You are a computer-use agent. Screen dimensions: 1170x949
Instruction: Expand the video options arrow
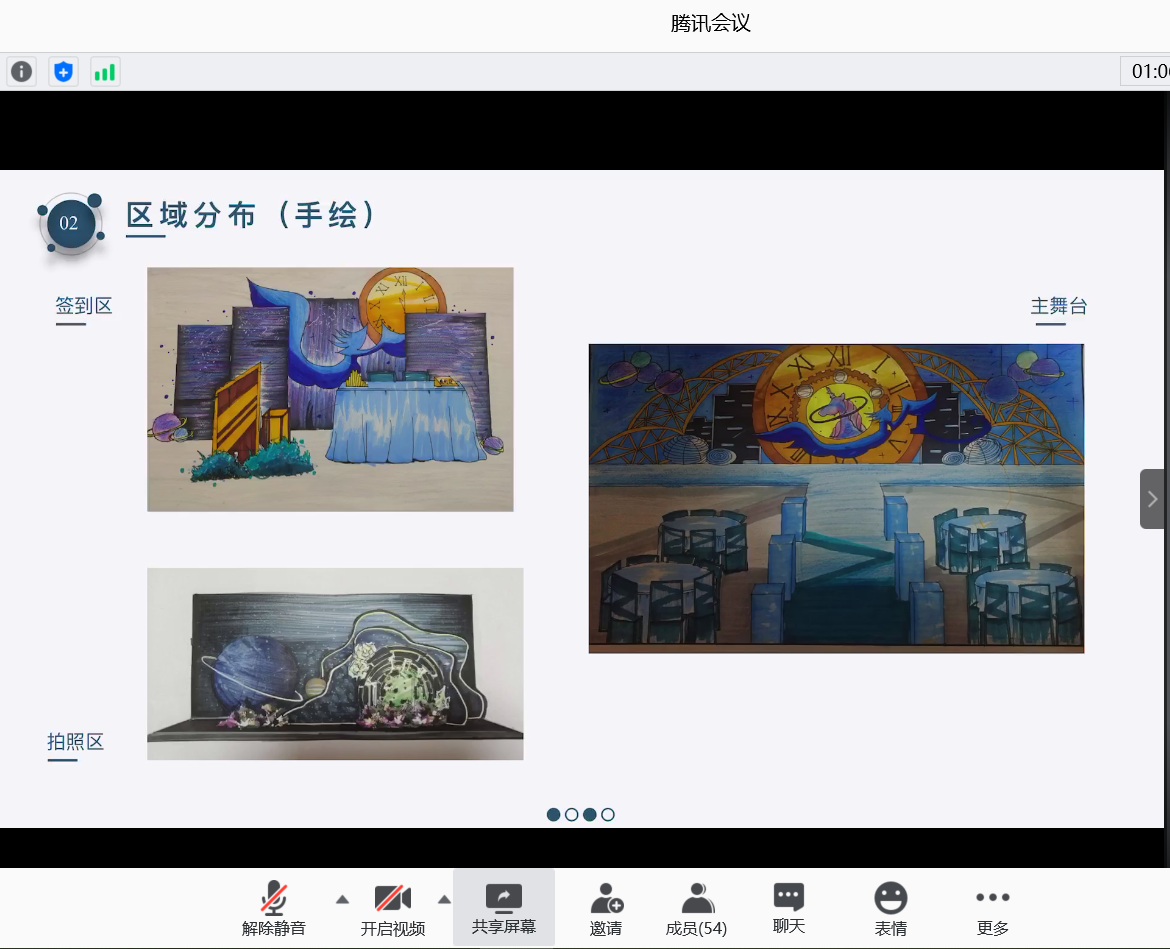tap(444, 899)
